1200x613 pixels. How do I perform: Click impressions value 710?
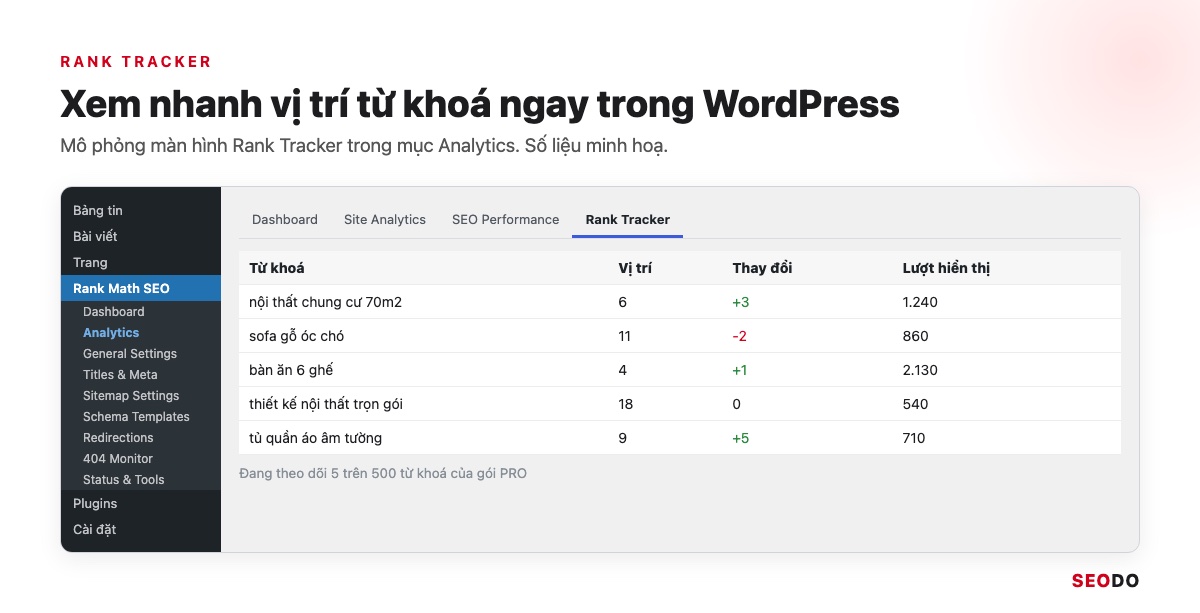point(914,438)
